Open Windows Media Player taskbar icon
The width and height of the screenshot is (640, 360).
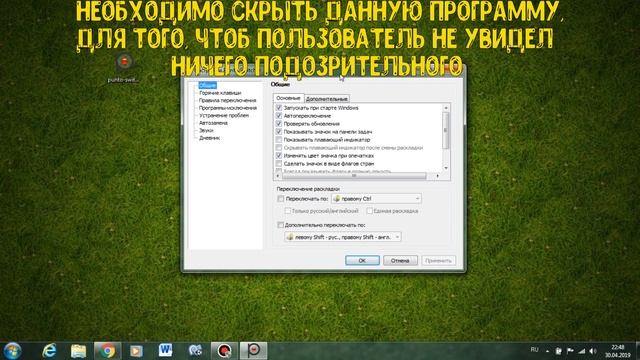point(136,351)
